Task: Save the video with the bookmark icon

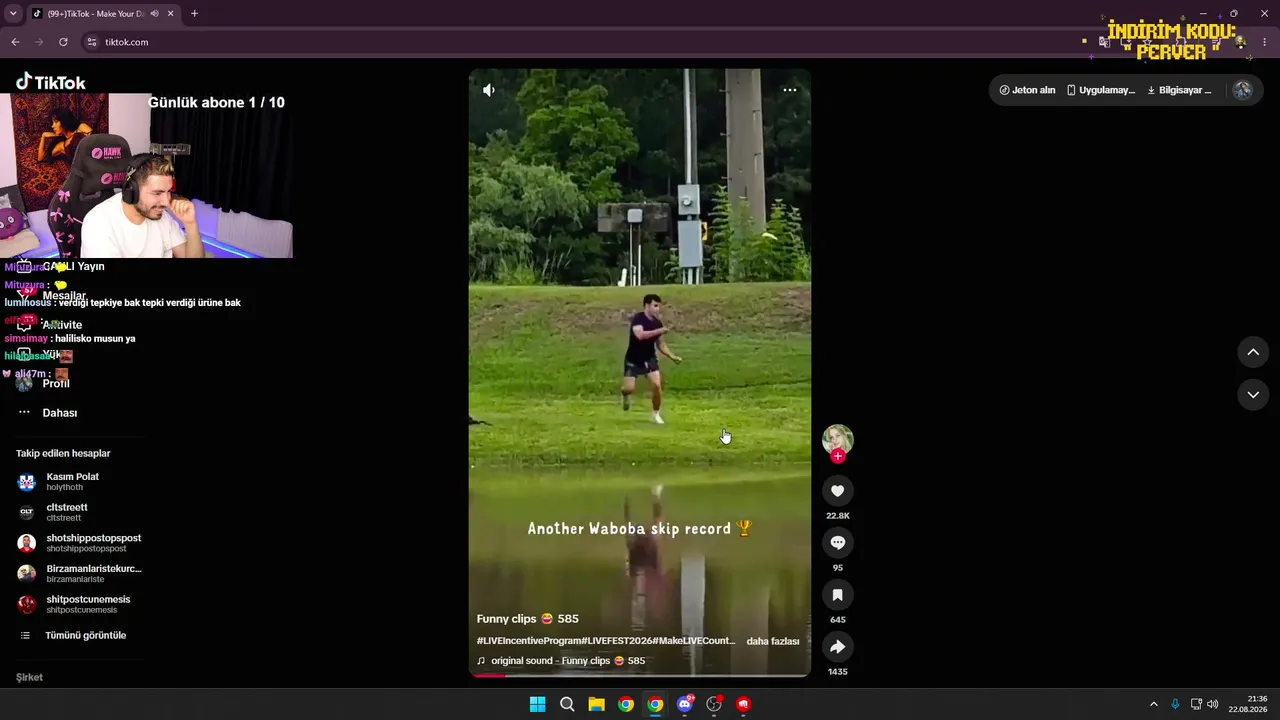Action: point(838,595)
